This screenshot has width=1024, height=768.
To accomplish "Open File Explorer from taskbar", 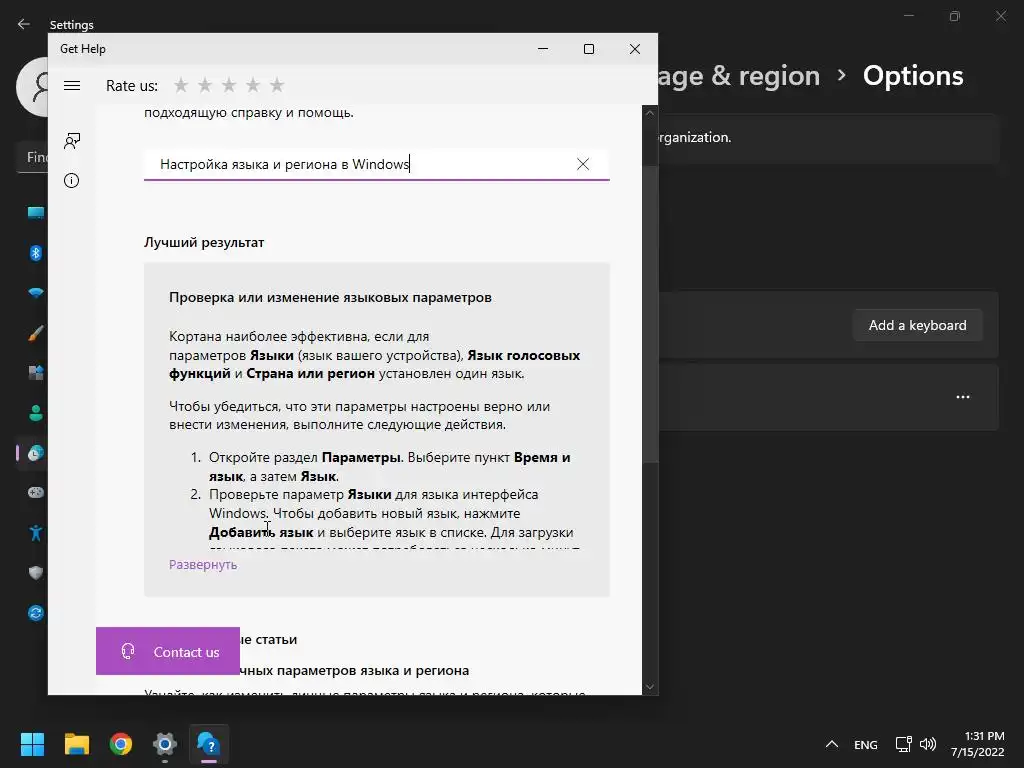I will (76, 744).
